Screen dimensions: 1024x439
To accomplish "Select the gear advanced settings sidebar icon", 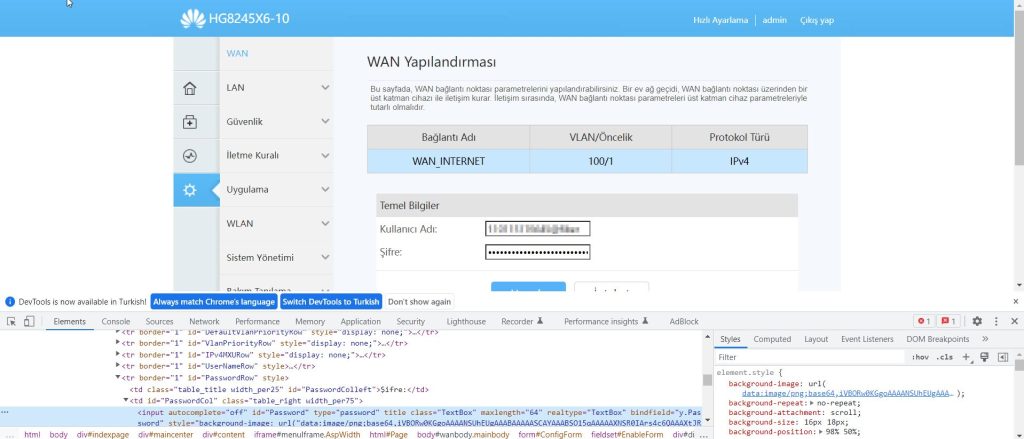I will pyautogui.click(x=189, y=190).
